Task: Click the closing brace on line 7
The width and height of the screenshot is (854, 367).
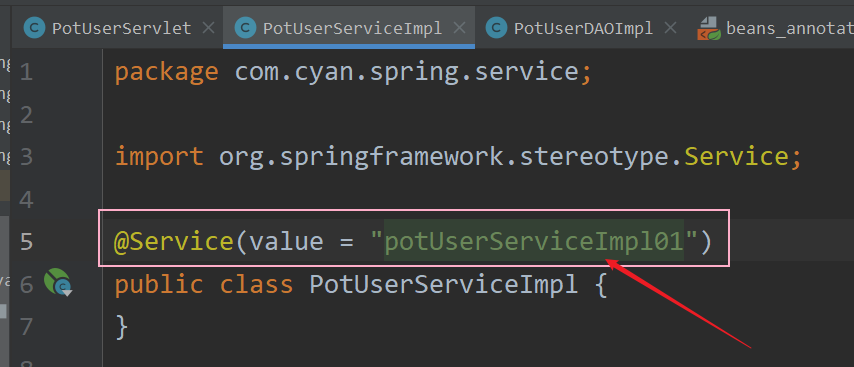Action: 121,327
